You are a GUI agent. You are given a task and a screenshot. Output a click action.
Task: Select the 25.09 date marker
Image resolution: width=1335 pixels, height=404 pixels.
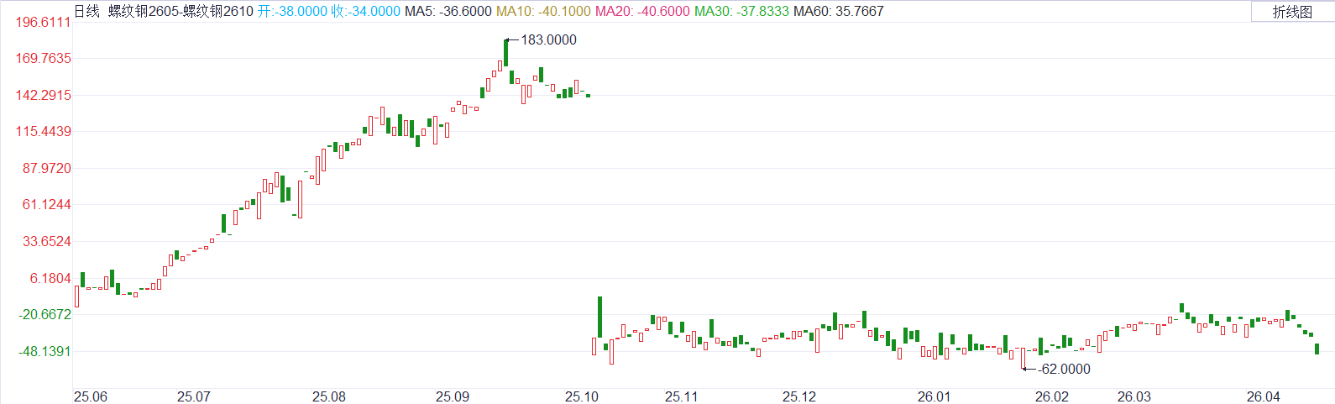pyautogui.click(x=452, y=396)
